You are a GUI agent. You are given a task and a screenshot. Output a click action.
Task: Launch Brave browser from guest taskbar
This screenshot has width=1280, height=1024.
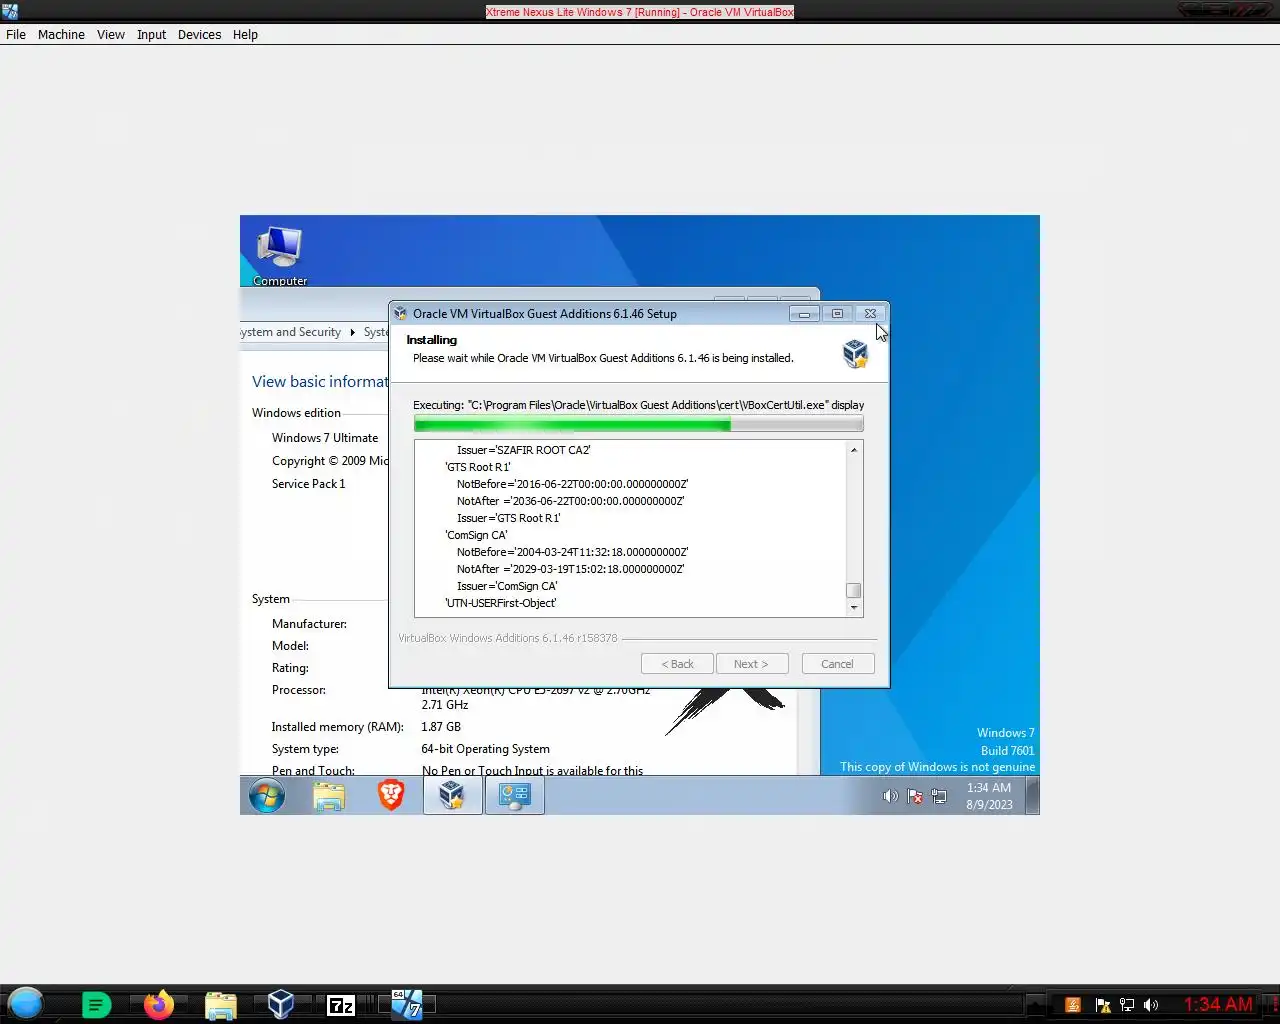[x=391, y=796]
